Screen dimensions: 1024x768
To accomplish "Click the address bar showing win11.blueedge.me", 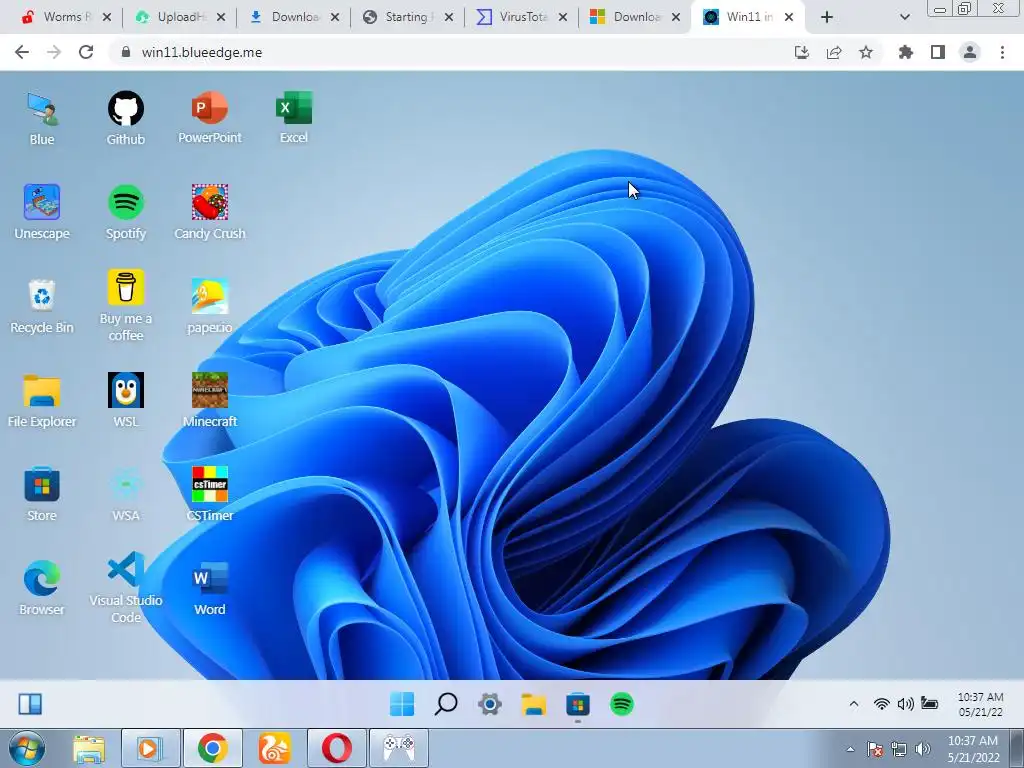I will point(451,52).
